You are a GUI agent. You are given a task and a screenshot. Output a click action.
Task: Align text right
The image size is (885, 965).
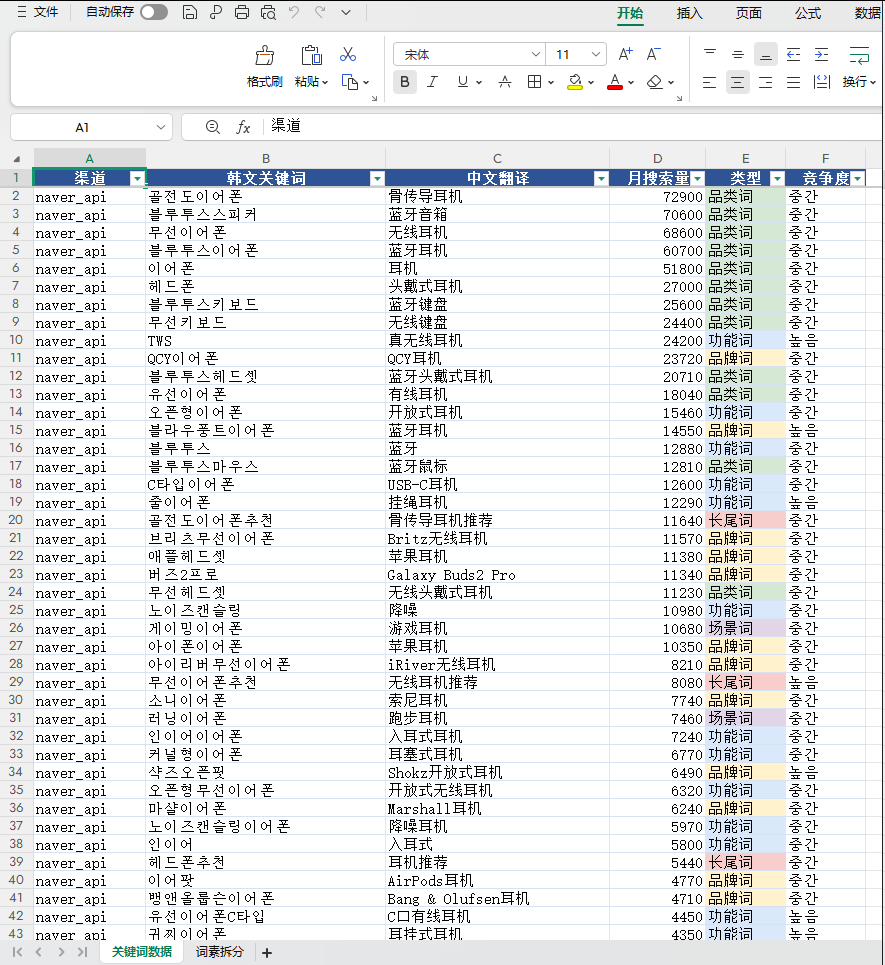click(766, 82)
